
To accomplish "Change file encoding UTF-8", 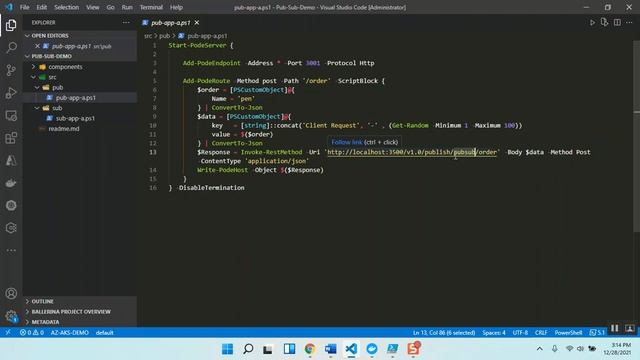I will pyautogui.click(x=520, y=333).
